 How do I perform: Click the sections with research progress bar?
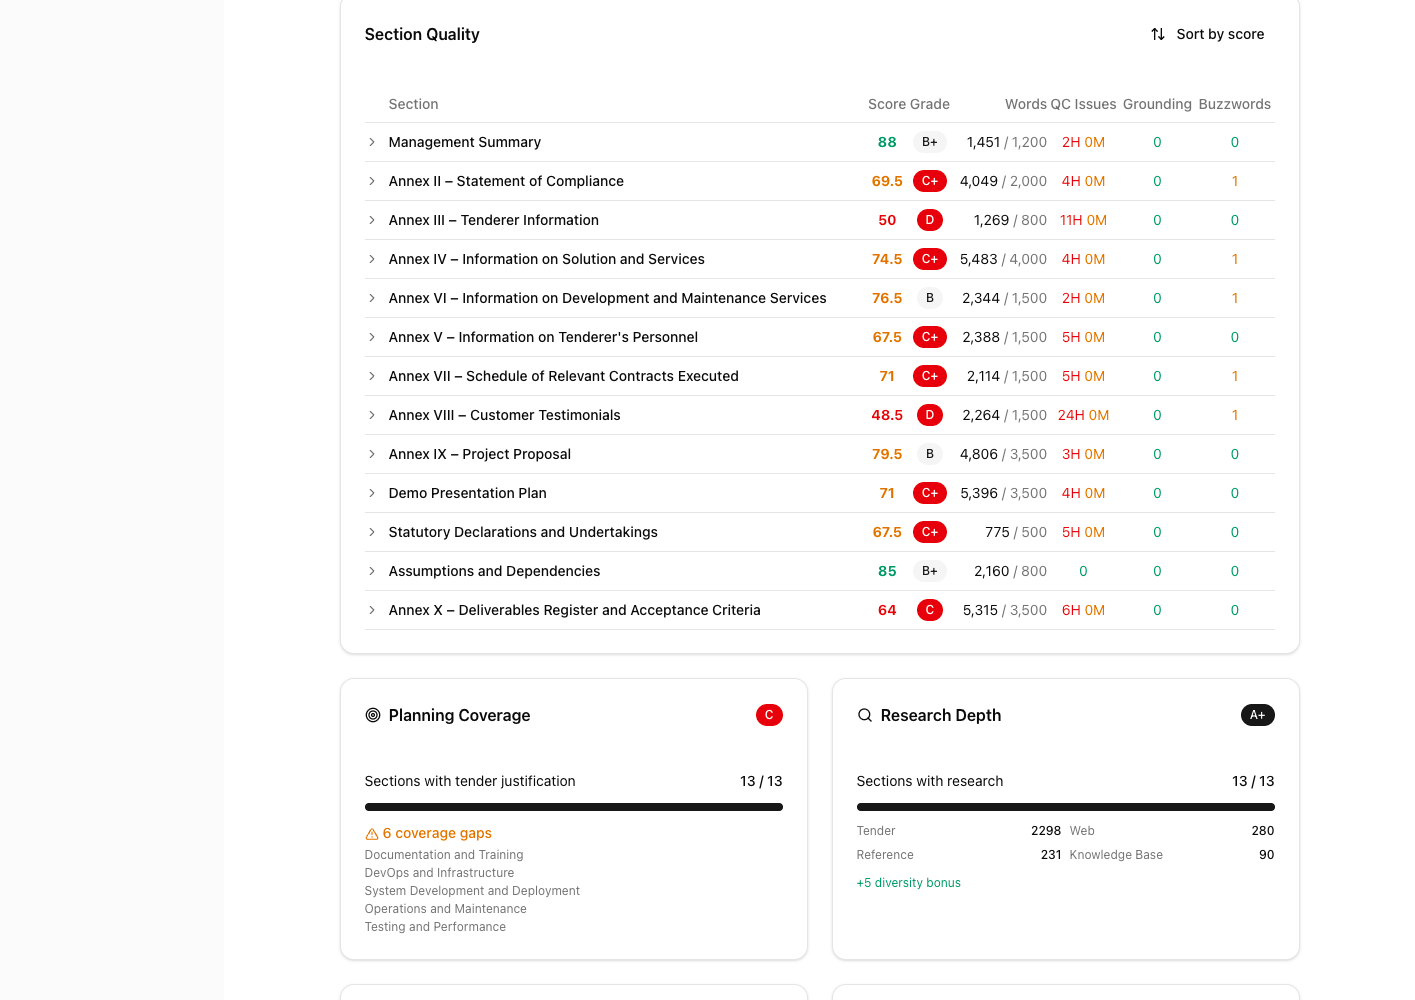click(1066, 807)
